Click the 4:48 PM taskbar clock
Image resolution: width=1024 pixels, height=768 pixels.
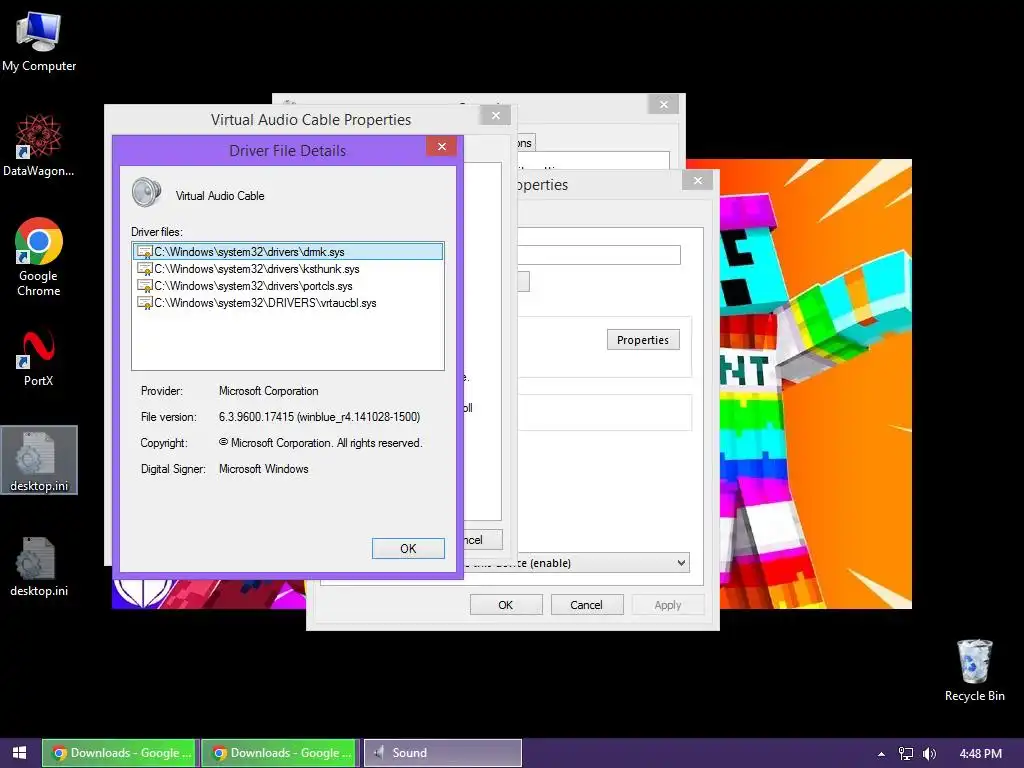pyautogui.click(x=980, y=754)
